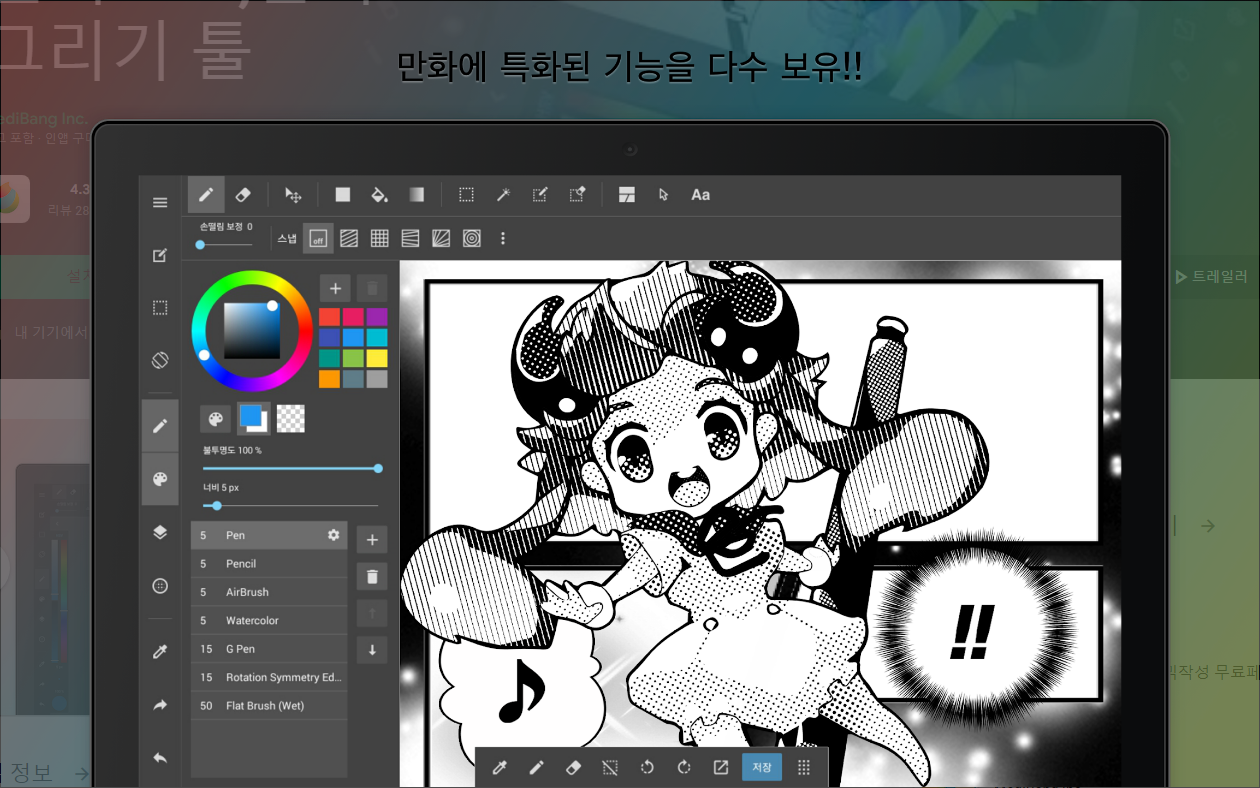Pick the Eyedropper tool in the left sidebar
The width and height of the screenshot is (1260, 788).
click(x=159, y=651)
